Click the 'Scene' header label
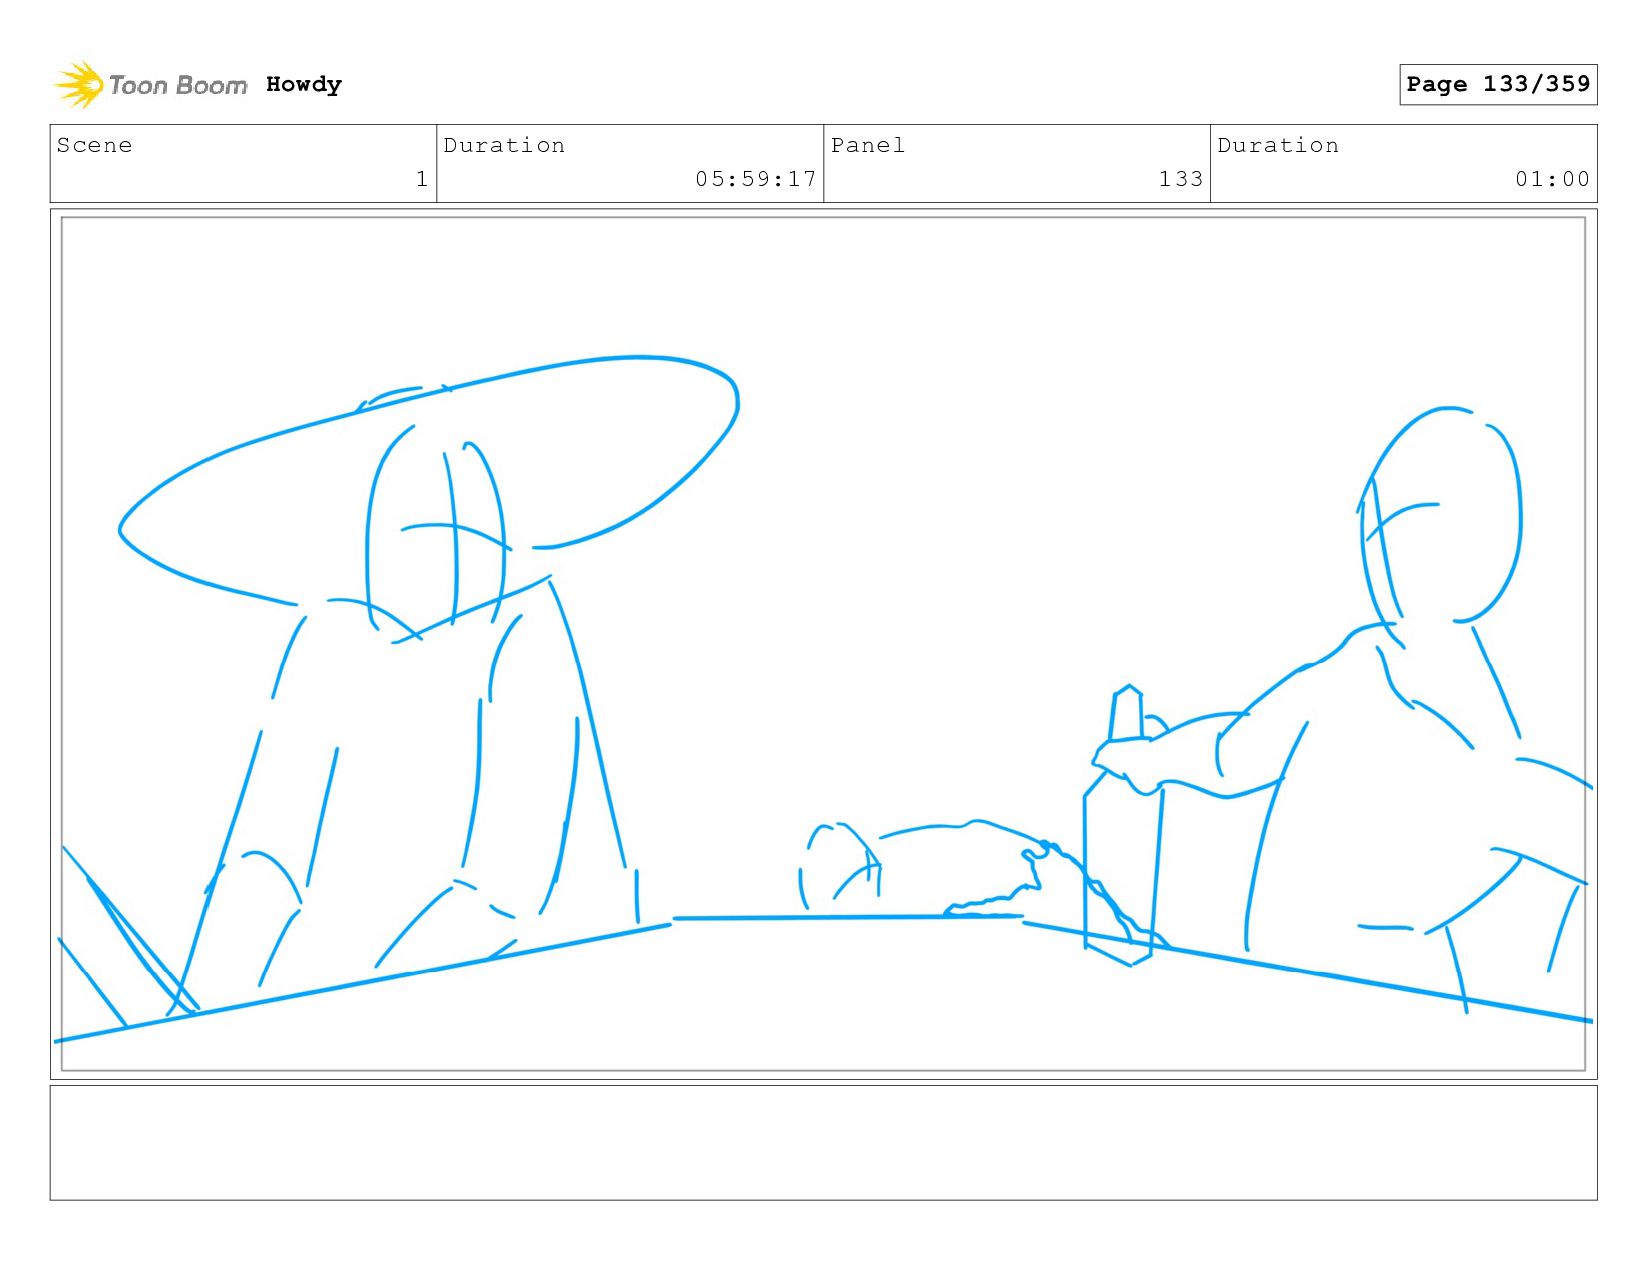 [x=94, y=145]
